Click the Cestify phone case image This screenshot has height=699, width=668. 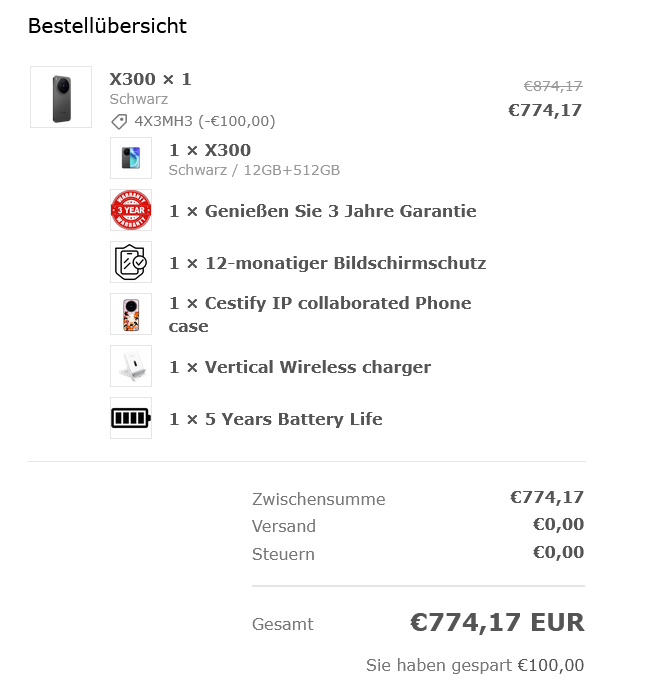pos(131,314)
